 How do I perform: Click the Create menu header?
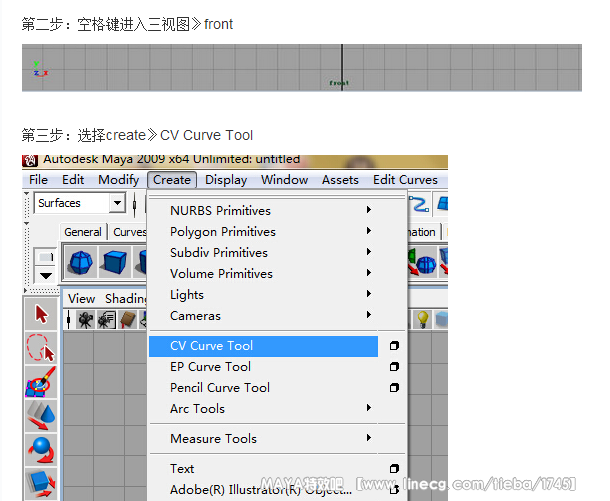pyautogui.click(x=172, y=180)
